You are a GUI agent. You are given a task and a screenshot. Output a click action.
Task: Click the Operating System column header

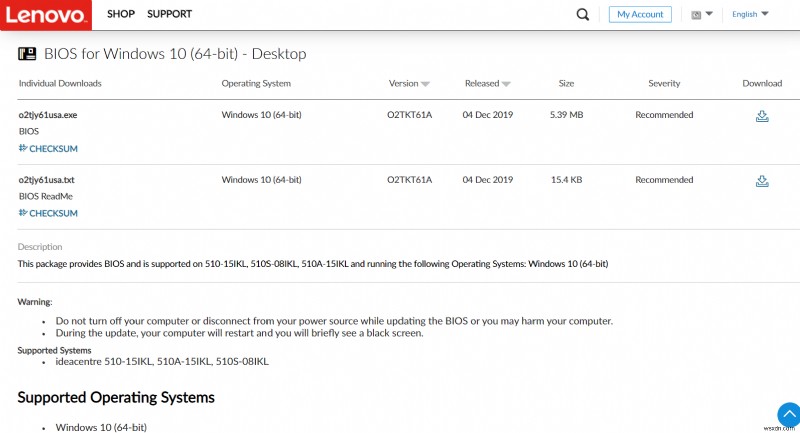coord(256,83)
